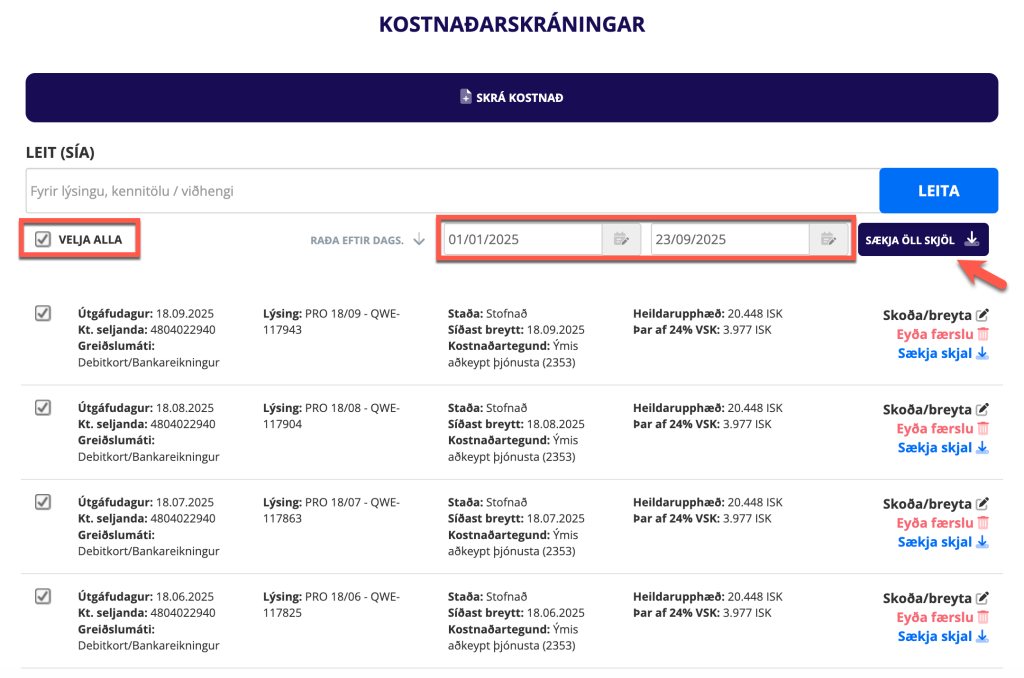Click the download icon on the 18.06.2025 entry

point(982,636)
